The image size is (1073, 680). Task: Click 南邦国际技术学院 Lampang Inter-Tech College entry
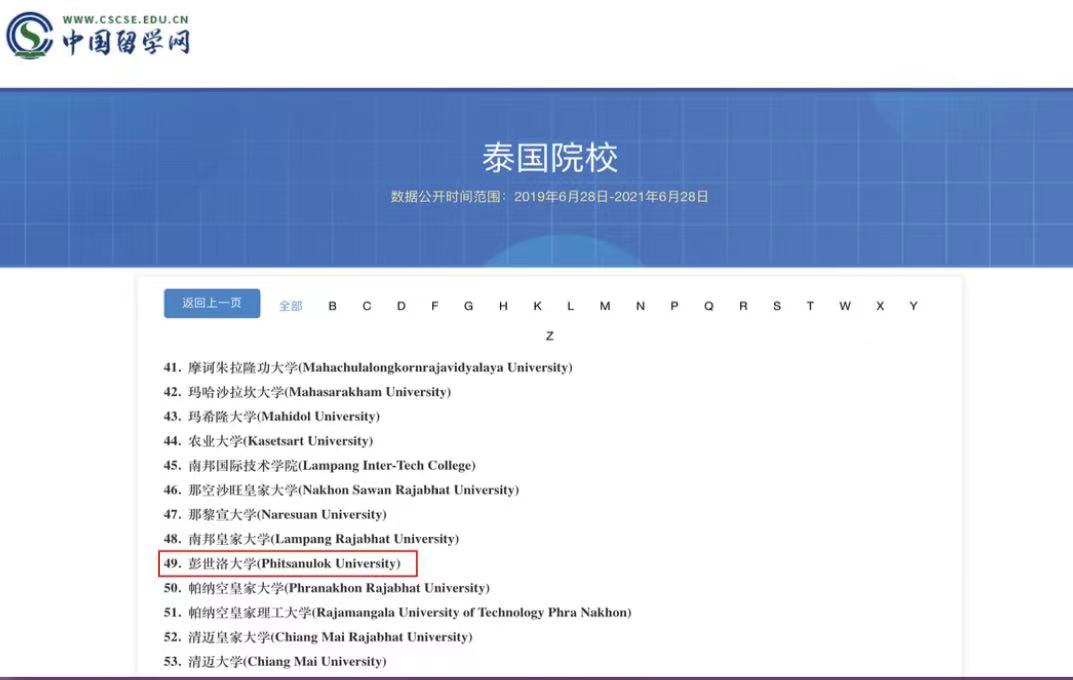point(319,466)
